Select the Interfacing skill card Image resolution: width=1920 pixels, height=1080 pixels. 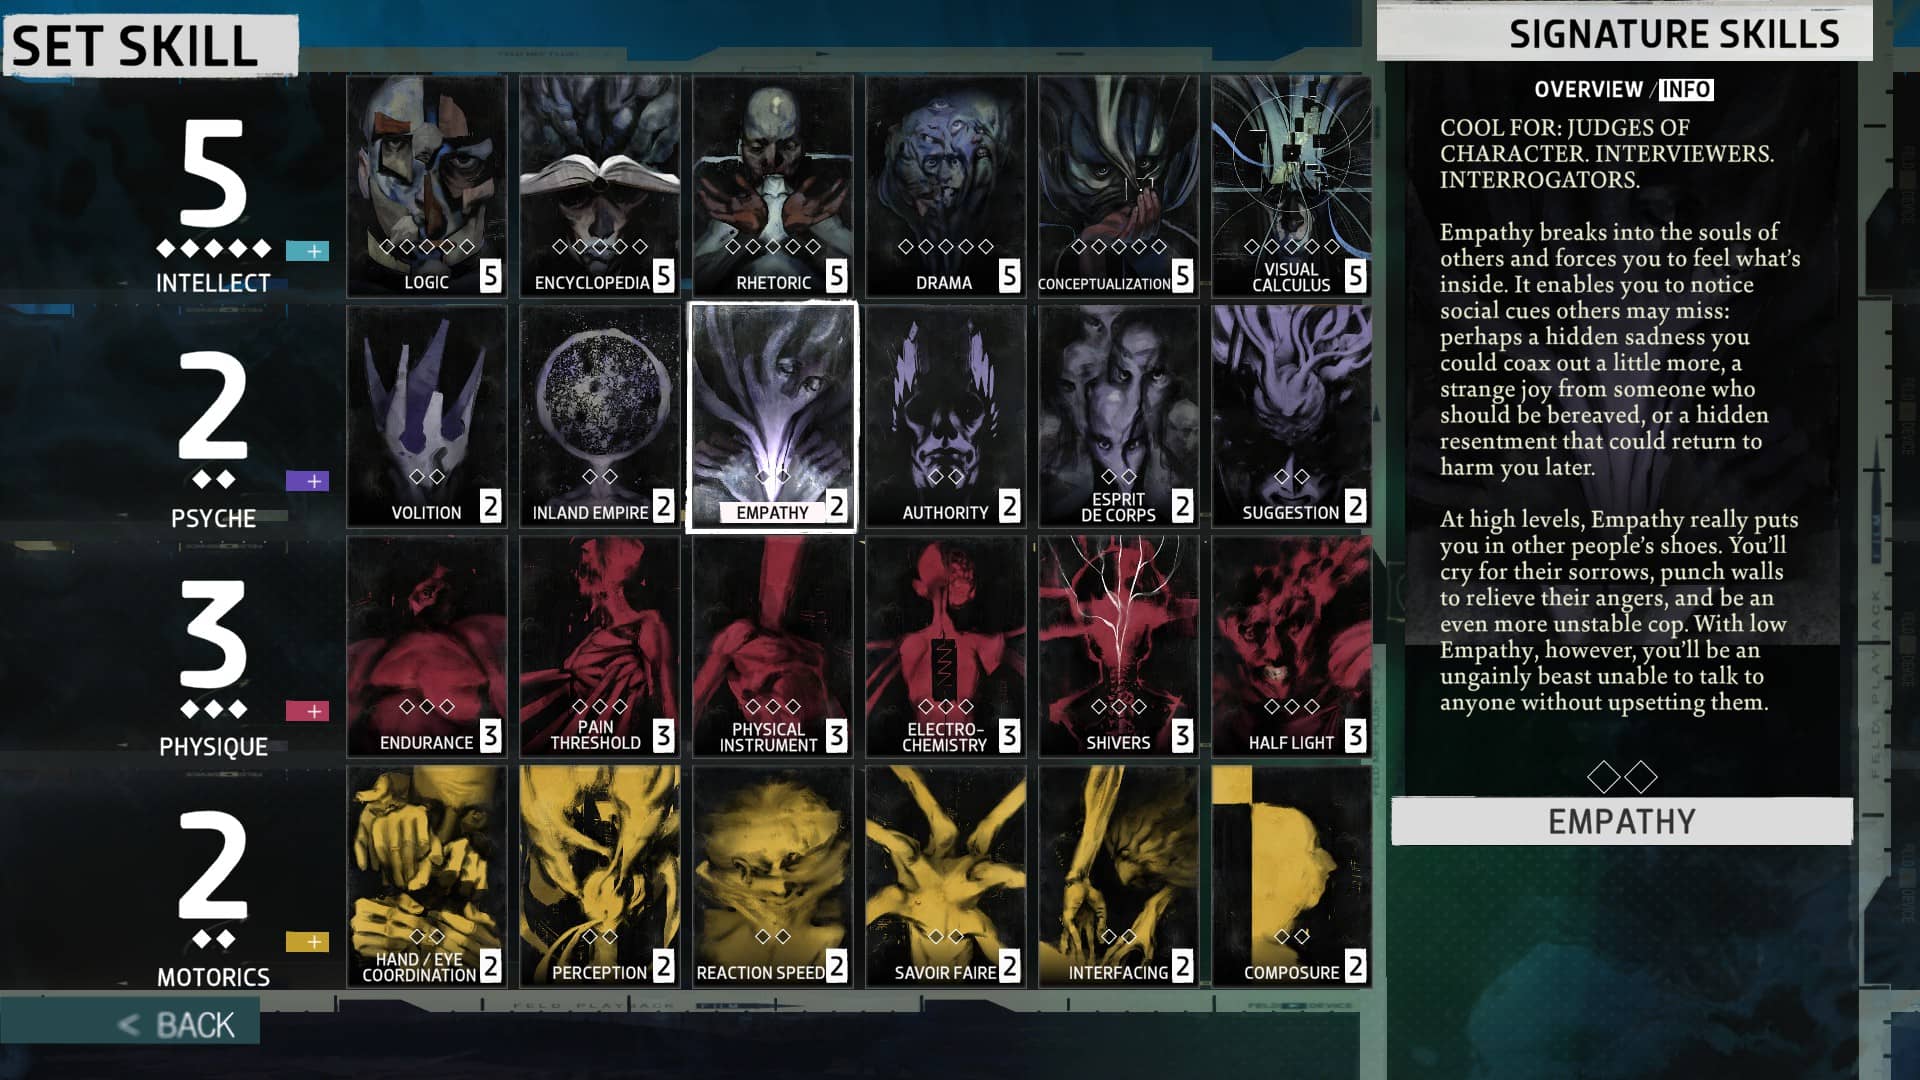click(1118, 876)
